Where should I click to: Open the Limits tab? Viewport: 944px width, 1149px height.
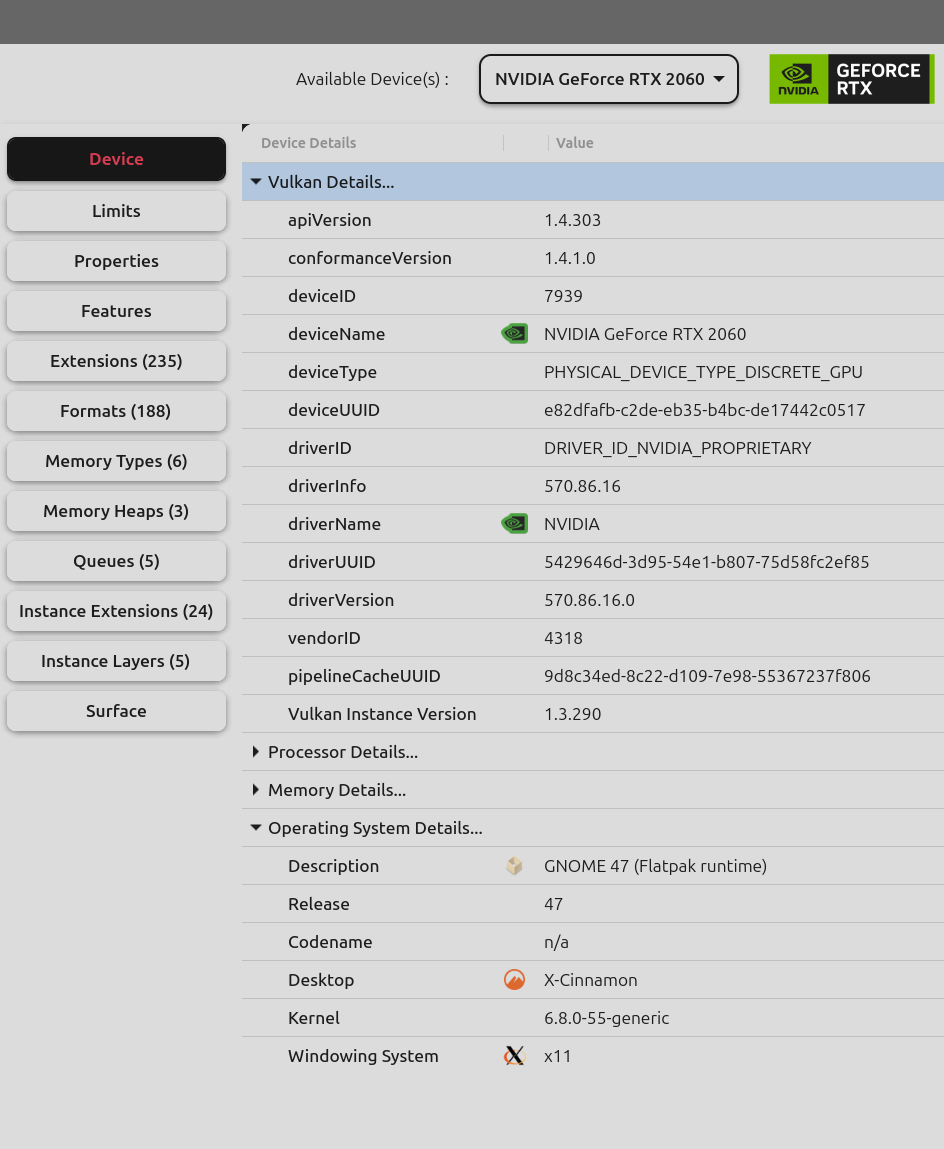(x=117, y=211)
